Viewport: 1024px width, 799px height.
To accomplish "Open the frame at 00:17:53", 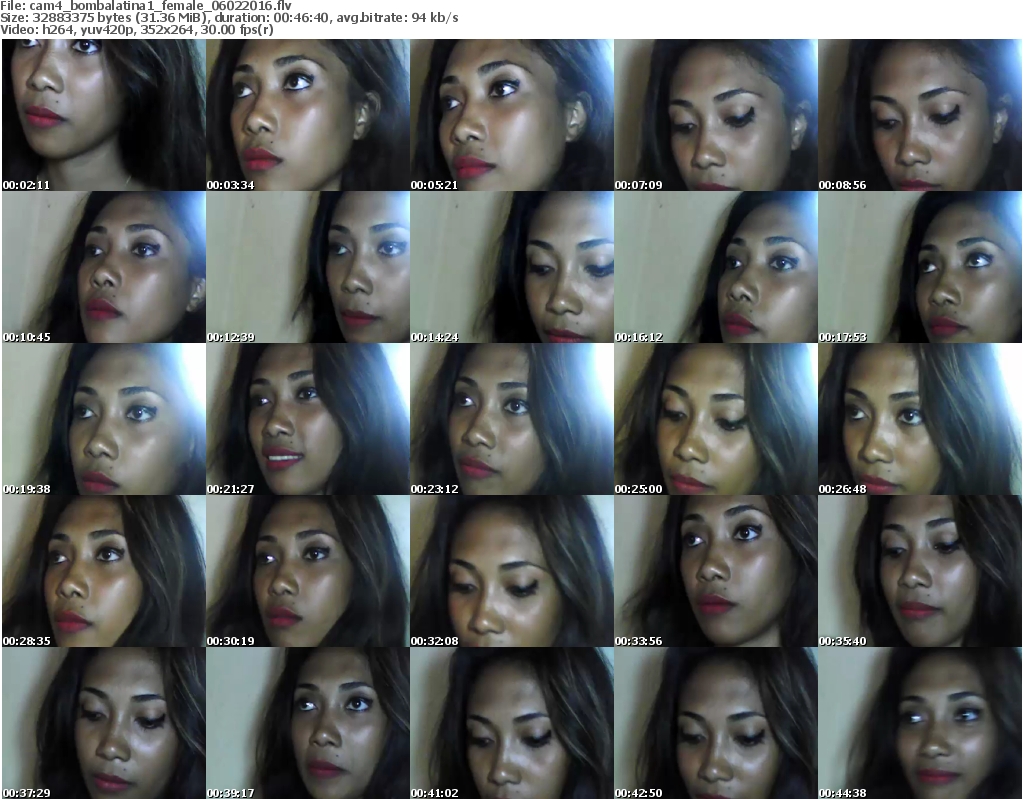I will click(x=920, y=267).
